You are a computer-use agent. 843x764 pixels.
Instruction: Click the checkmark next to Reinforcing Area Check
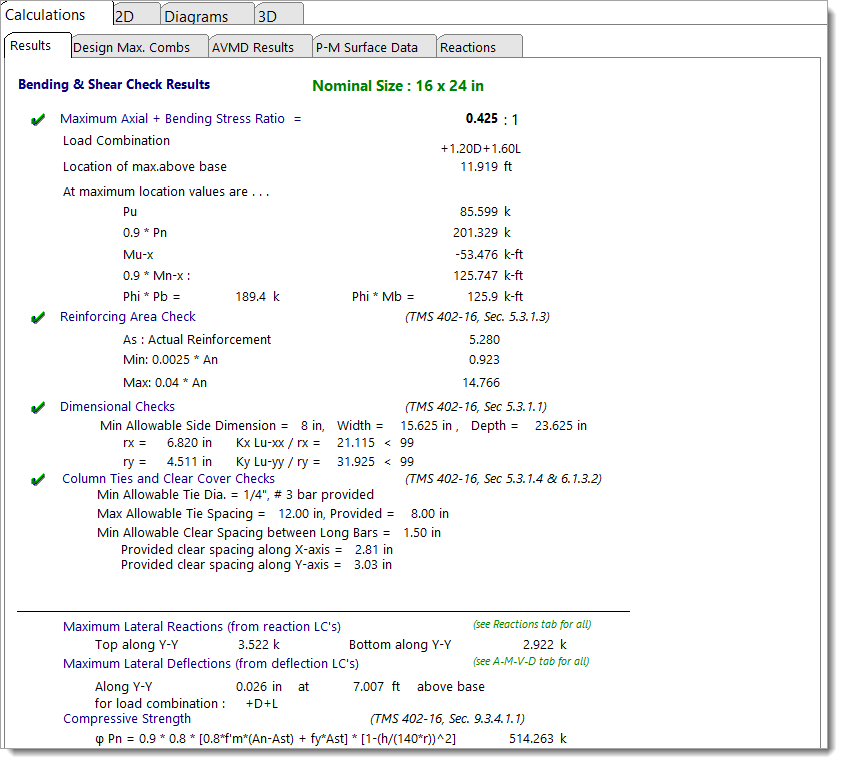tap(38, 318)
